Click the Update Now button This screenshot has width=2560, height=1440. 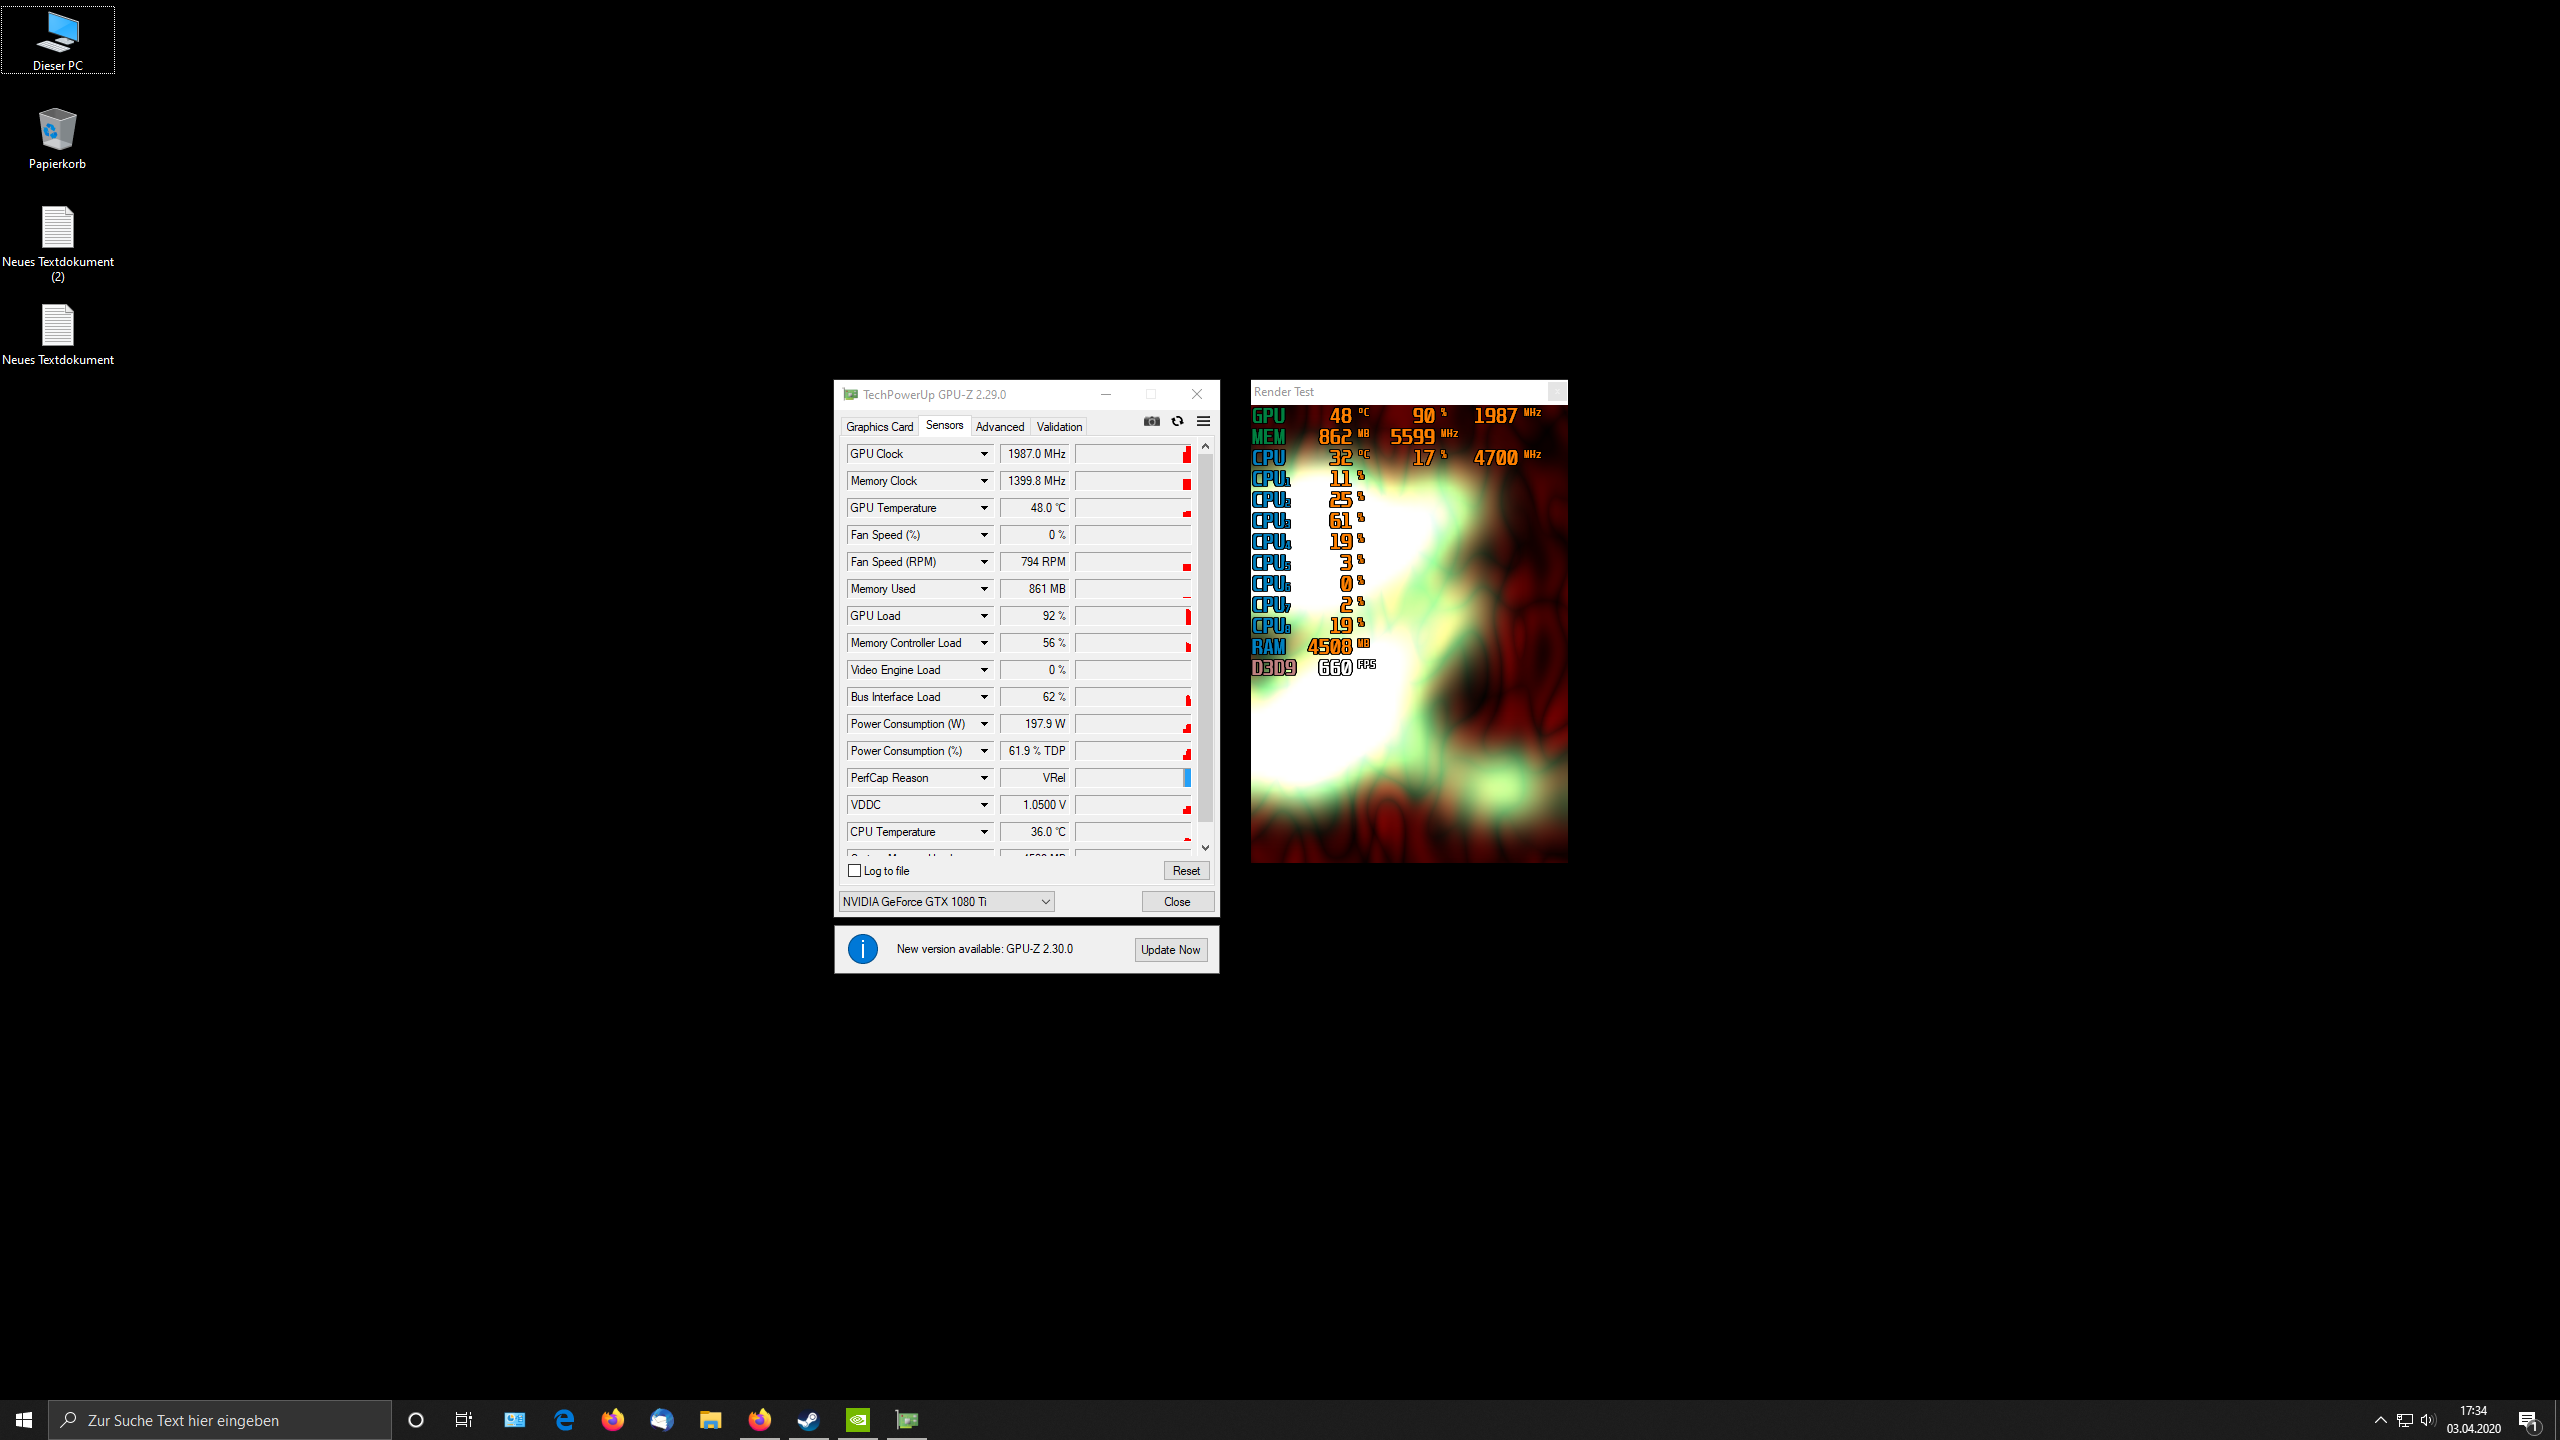(x=1170, y=950)
